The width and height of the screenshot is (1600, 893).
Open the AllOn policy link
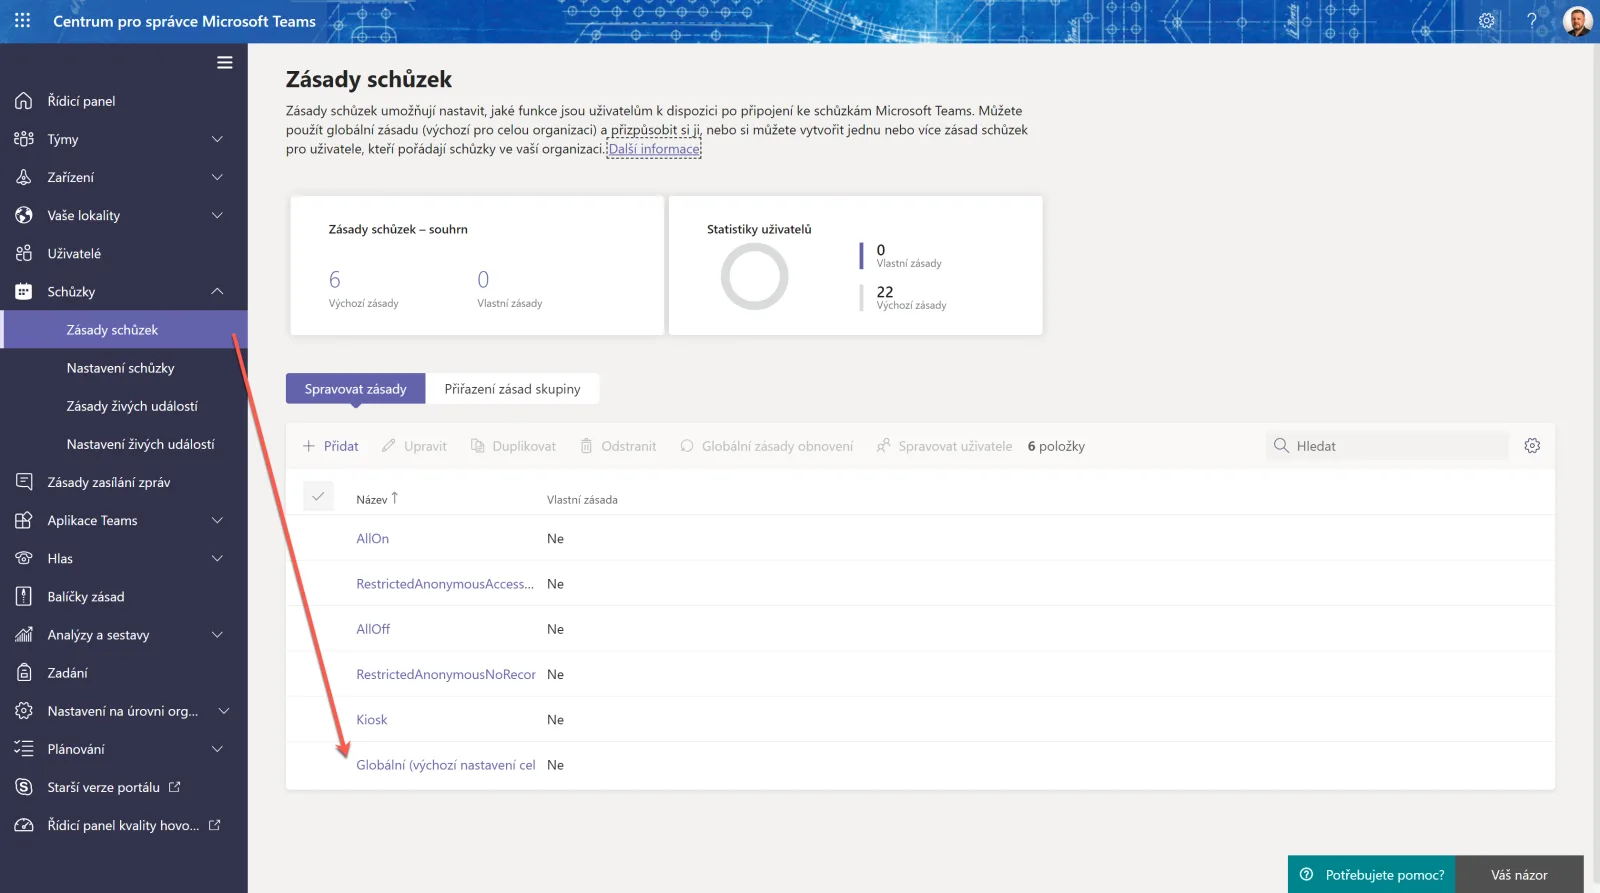tap(373, 539)
